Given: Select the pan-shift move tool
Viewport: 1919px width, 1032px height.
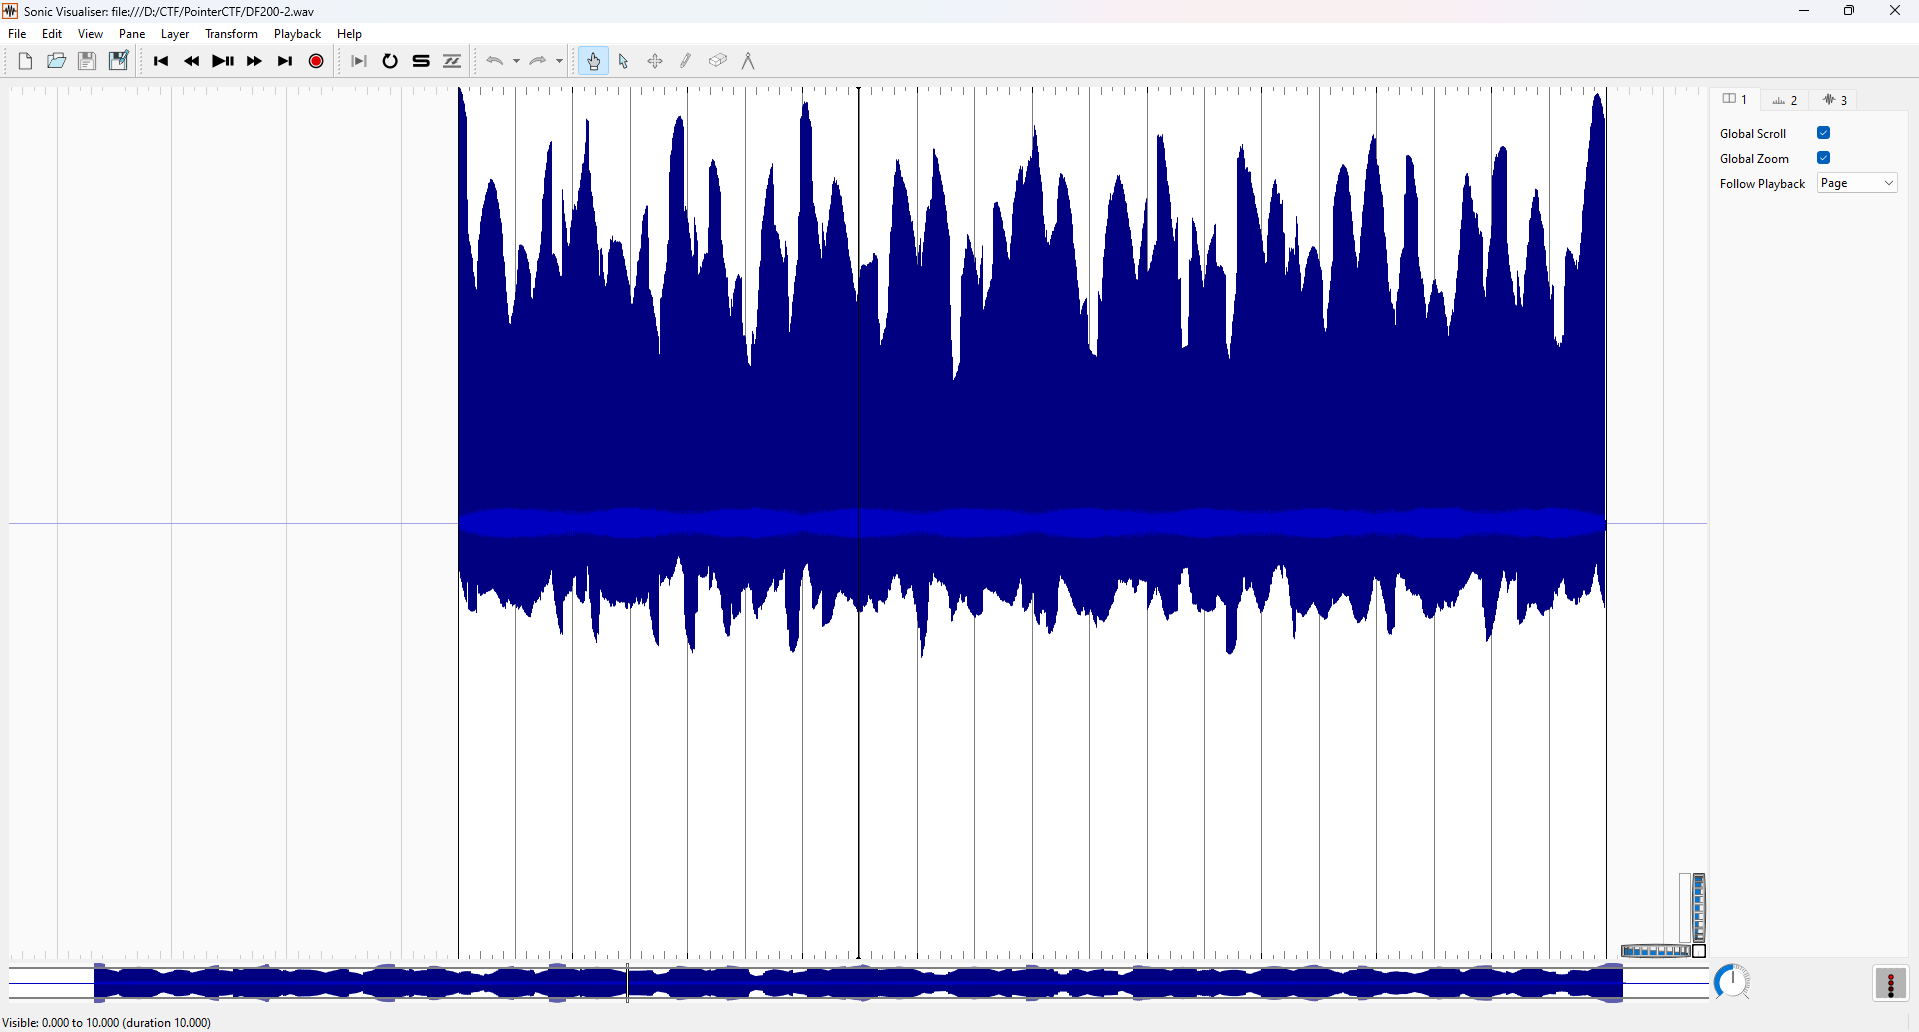Looking at the screenshot, I should click(655, 61).
